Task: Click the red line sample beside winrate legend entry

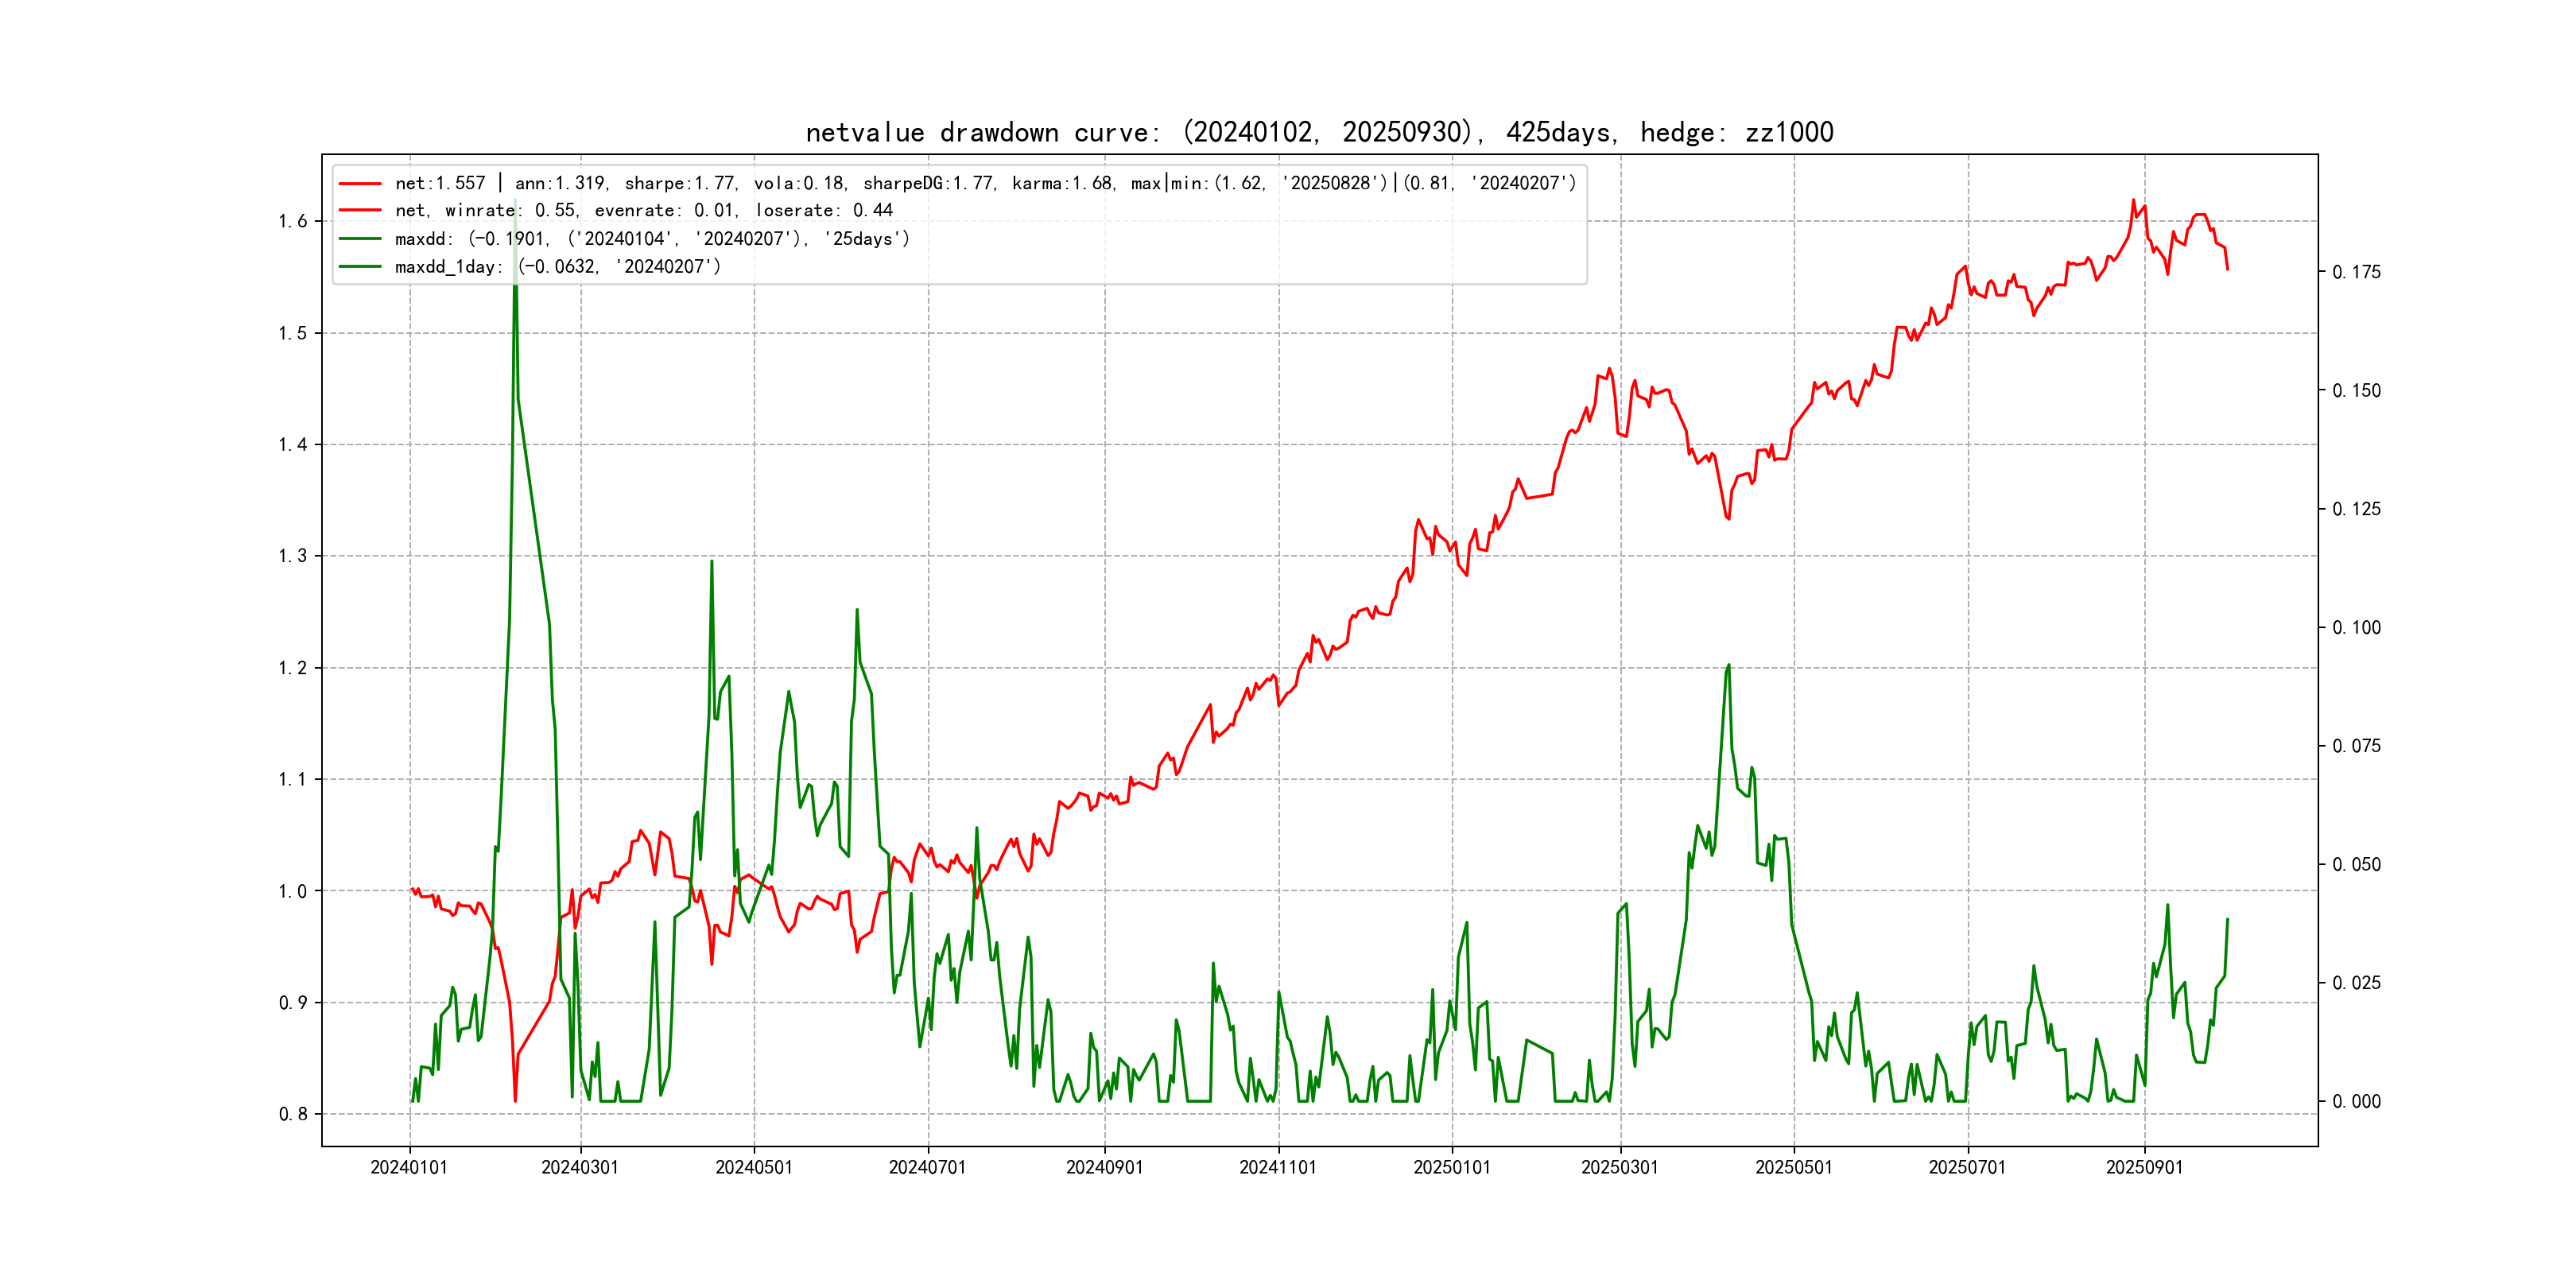Action: point(360,211)
